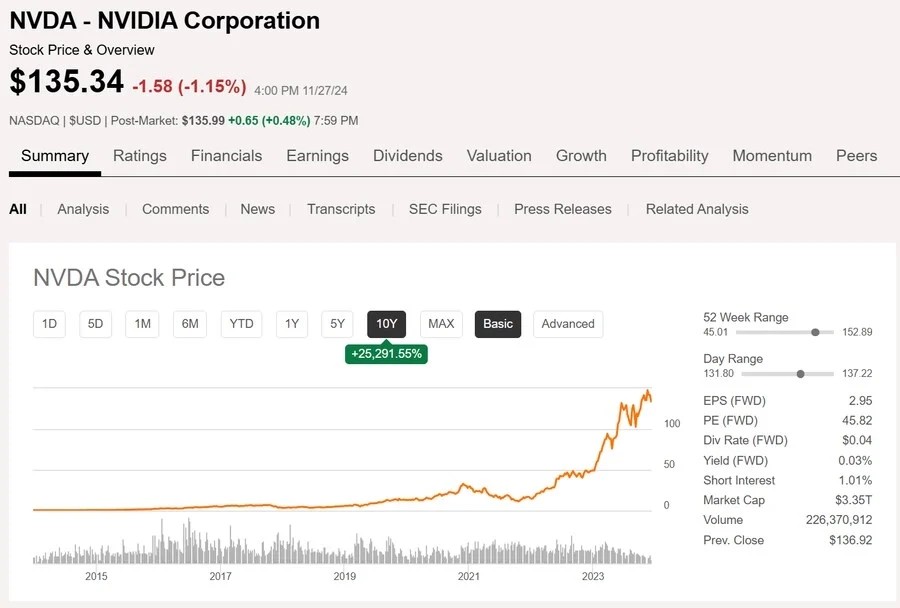This screenshot has height=608, width=900.
Task: Select the Dividends tab
Action: tap(407, 156)
